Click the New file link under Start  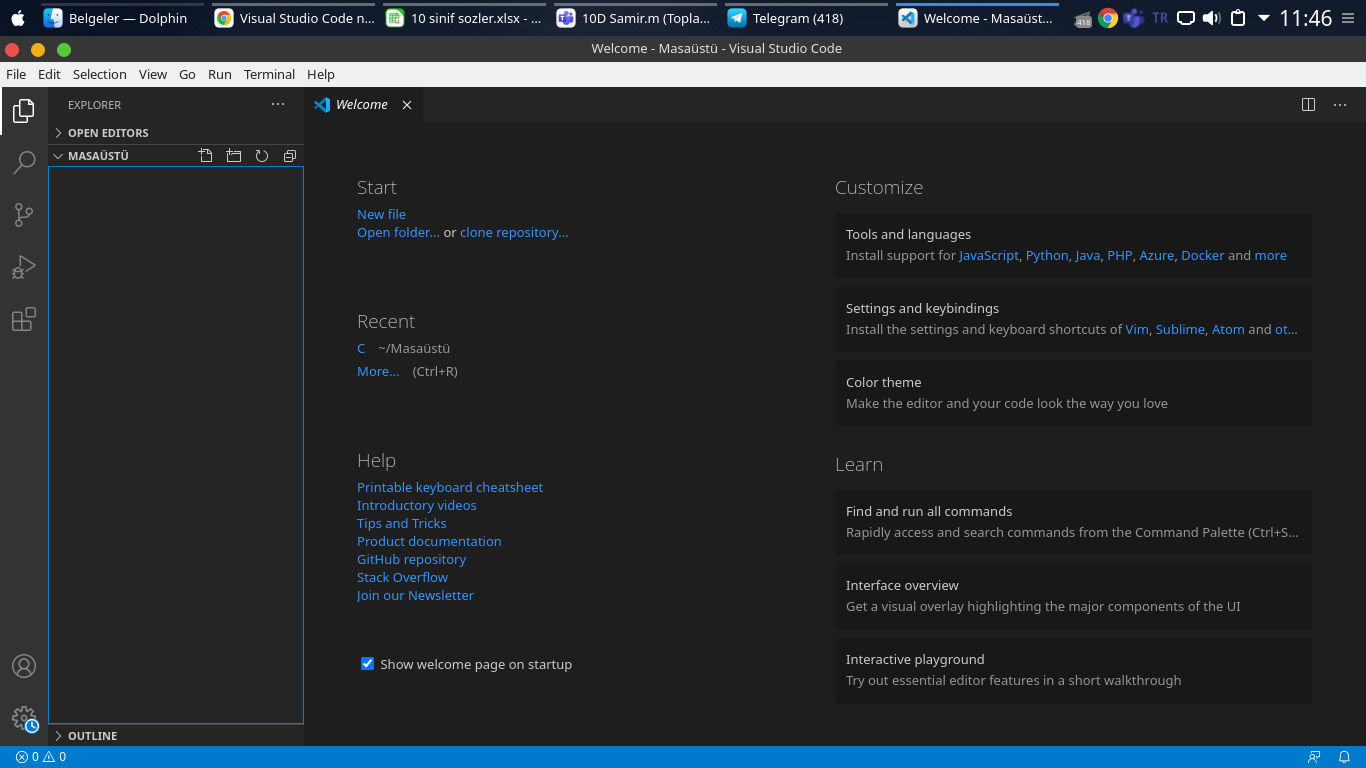(381, 214)
